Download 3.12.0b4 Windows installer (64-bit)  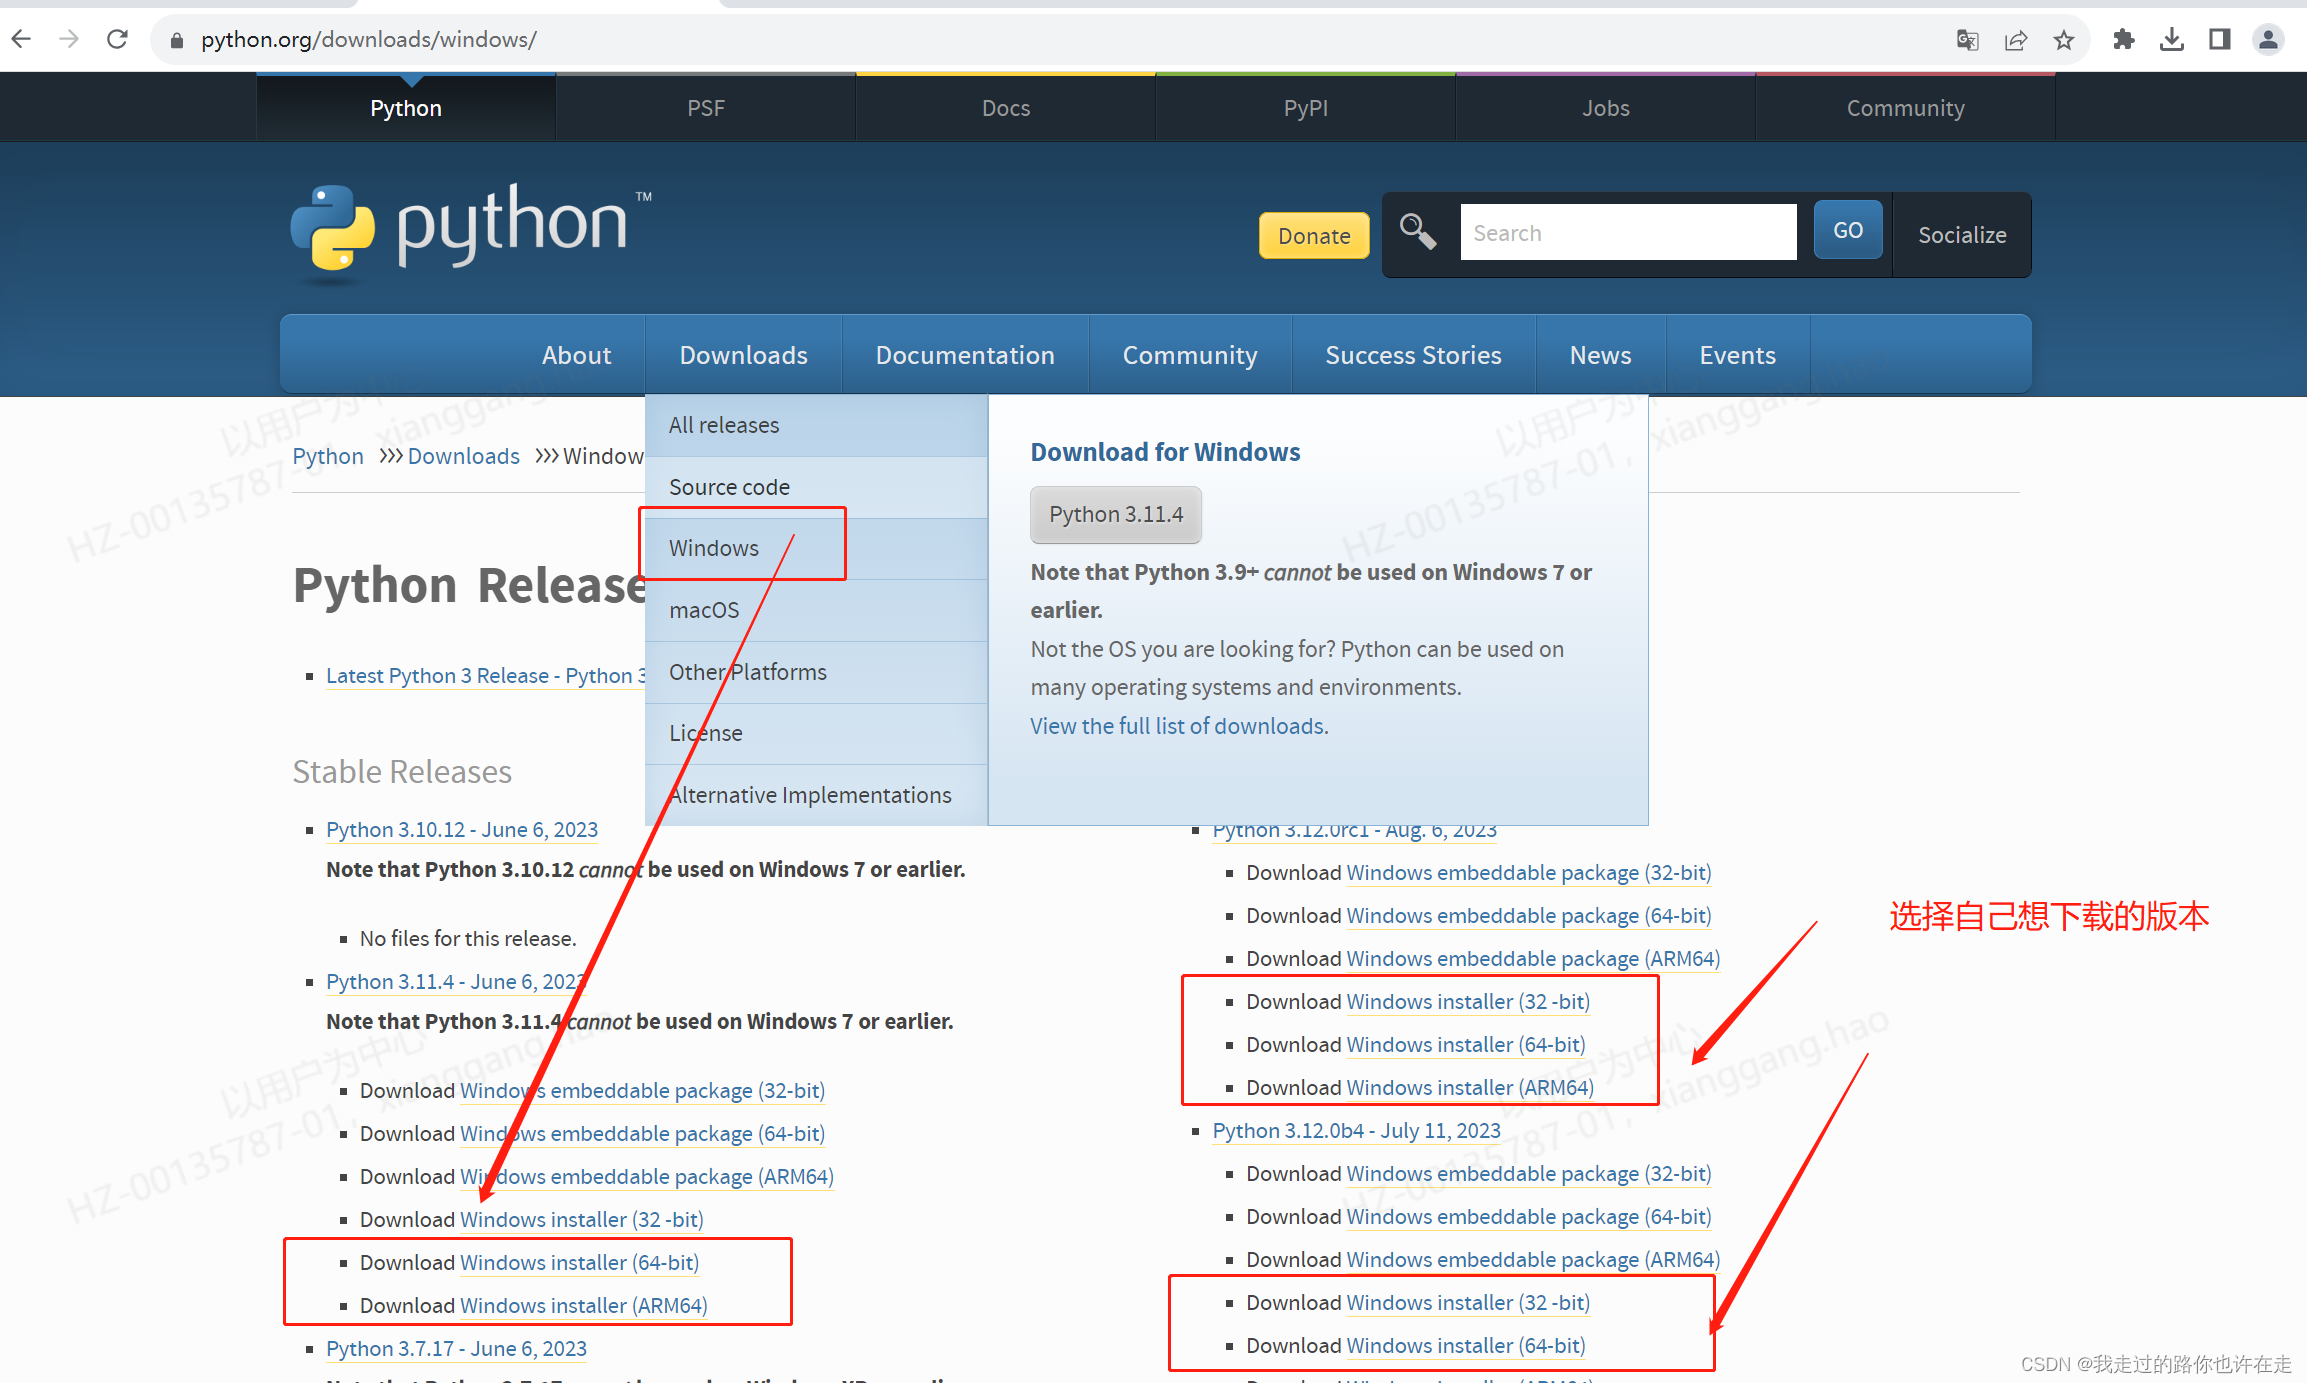pos(1466,1346)
